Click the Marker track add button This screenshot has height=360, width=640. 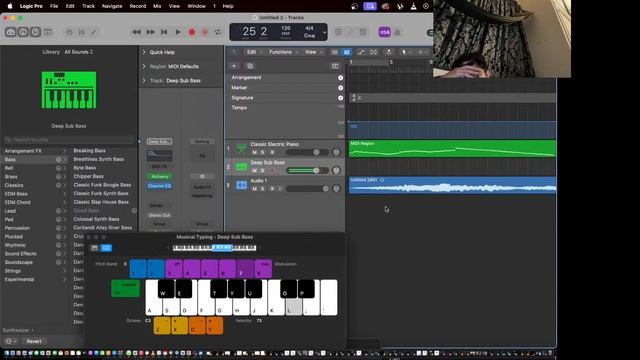coord(340,88)
